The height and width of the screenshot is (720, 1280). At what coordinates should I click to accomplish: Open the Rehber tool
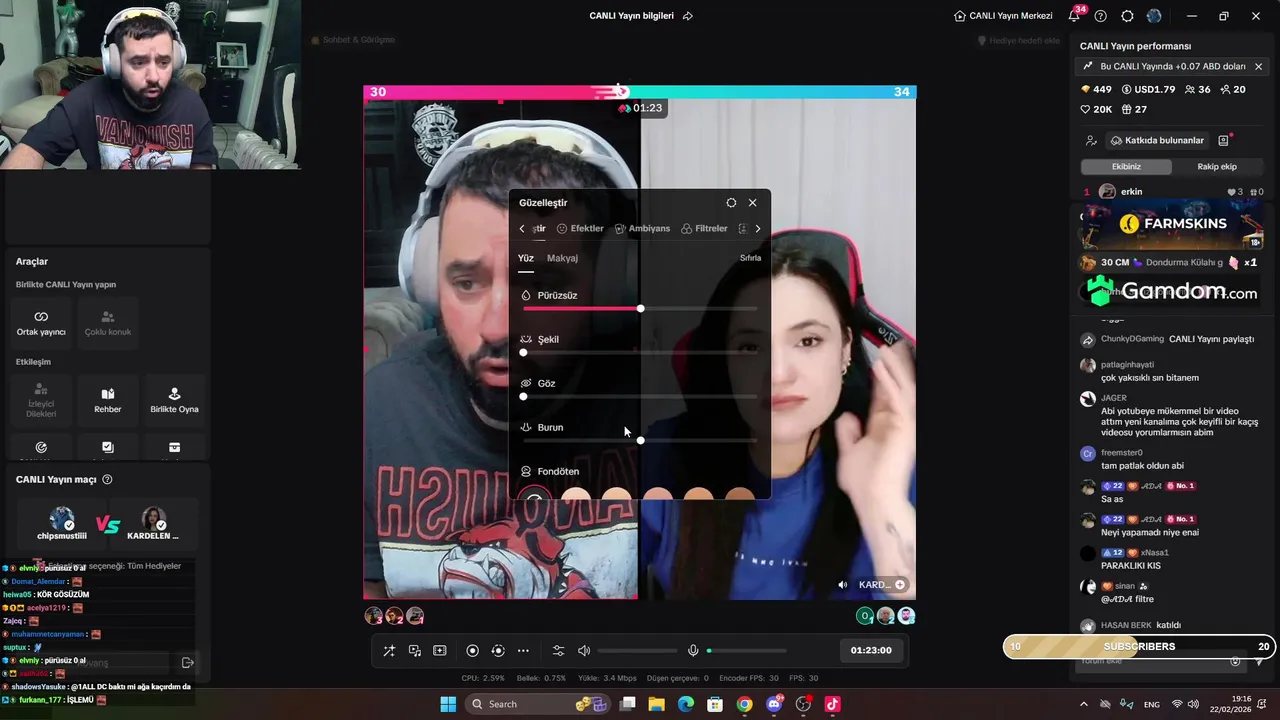click(x=107, y=400)
